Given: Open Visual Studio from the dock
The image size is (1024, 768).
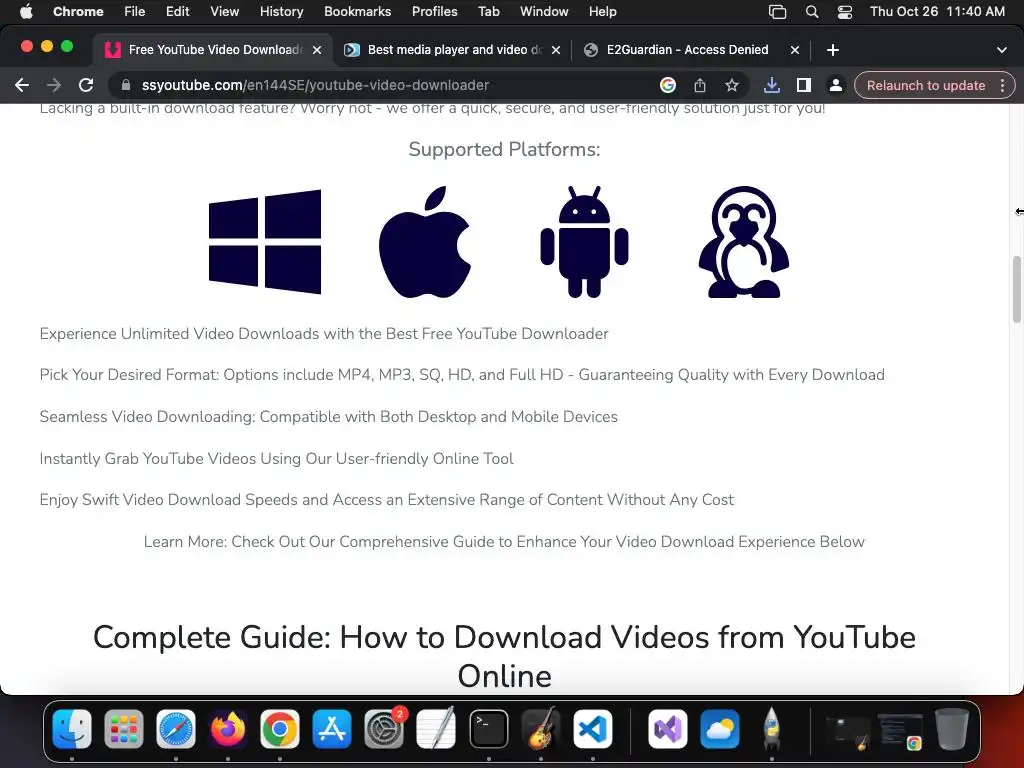Looking at the screenshot, I should coord(667,729).
